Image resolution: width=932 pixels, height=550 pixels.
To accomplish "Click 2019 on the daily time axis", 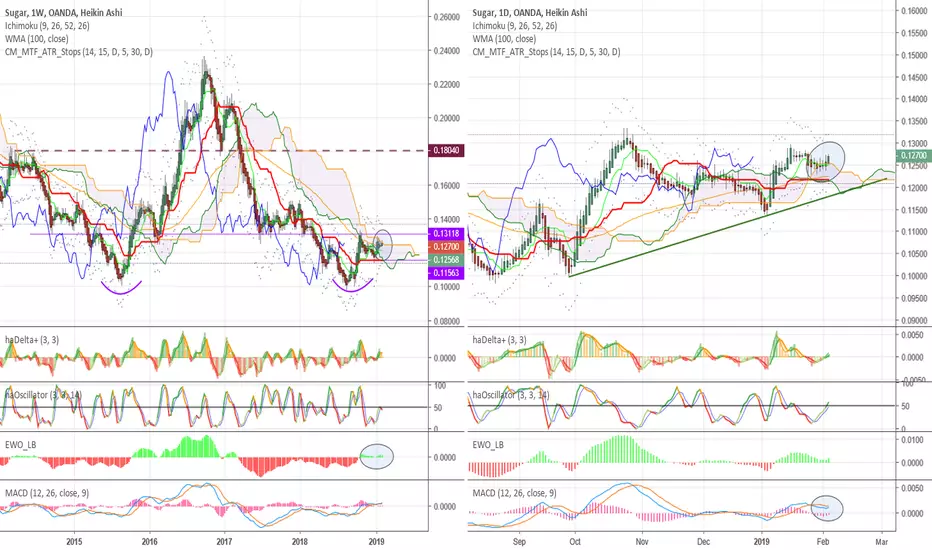I will (x=761, y=542).
